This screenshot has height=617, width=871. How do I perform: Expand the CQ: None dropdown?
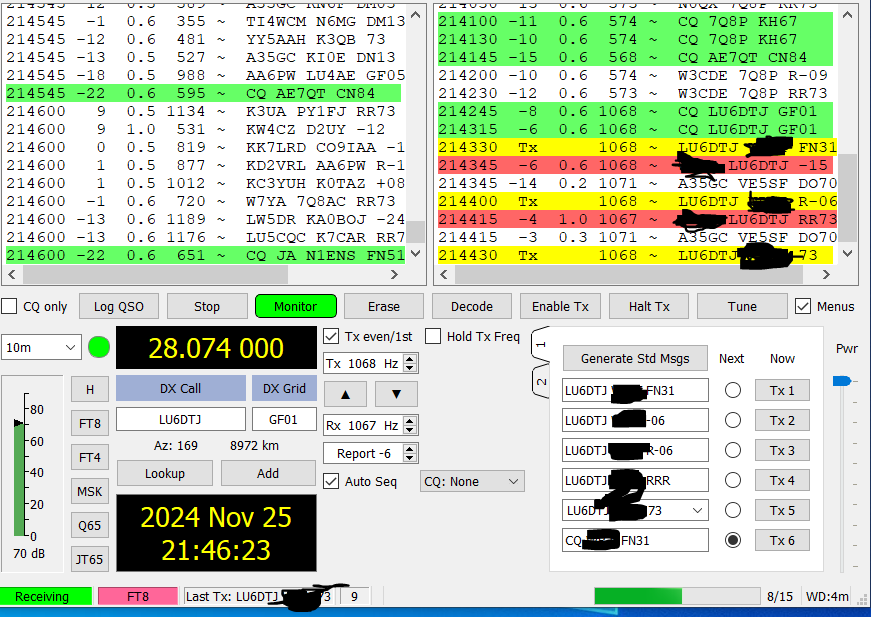[472, 482]
